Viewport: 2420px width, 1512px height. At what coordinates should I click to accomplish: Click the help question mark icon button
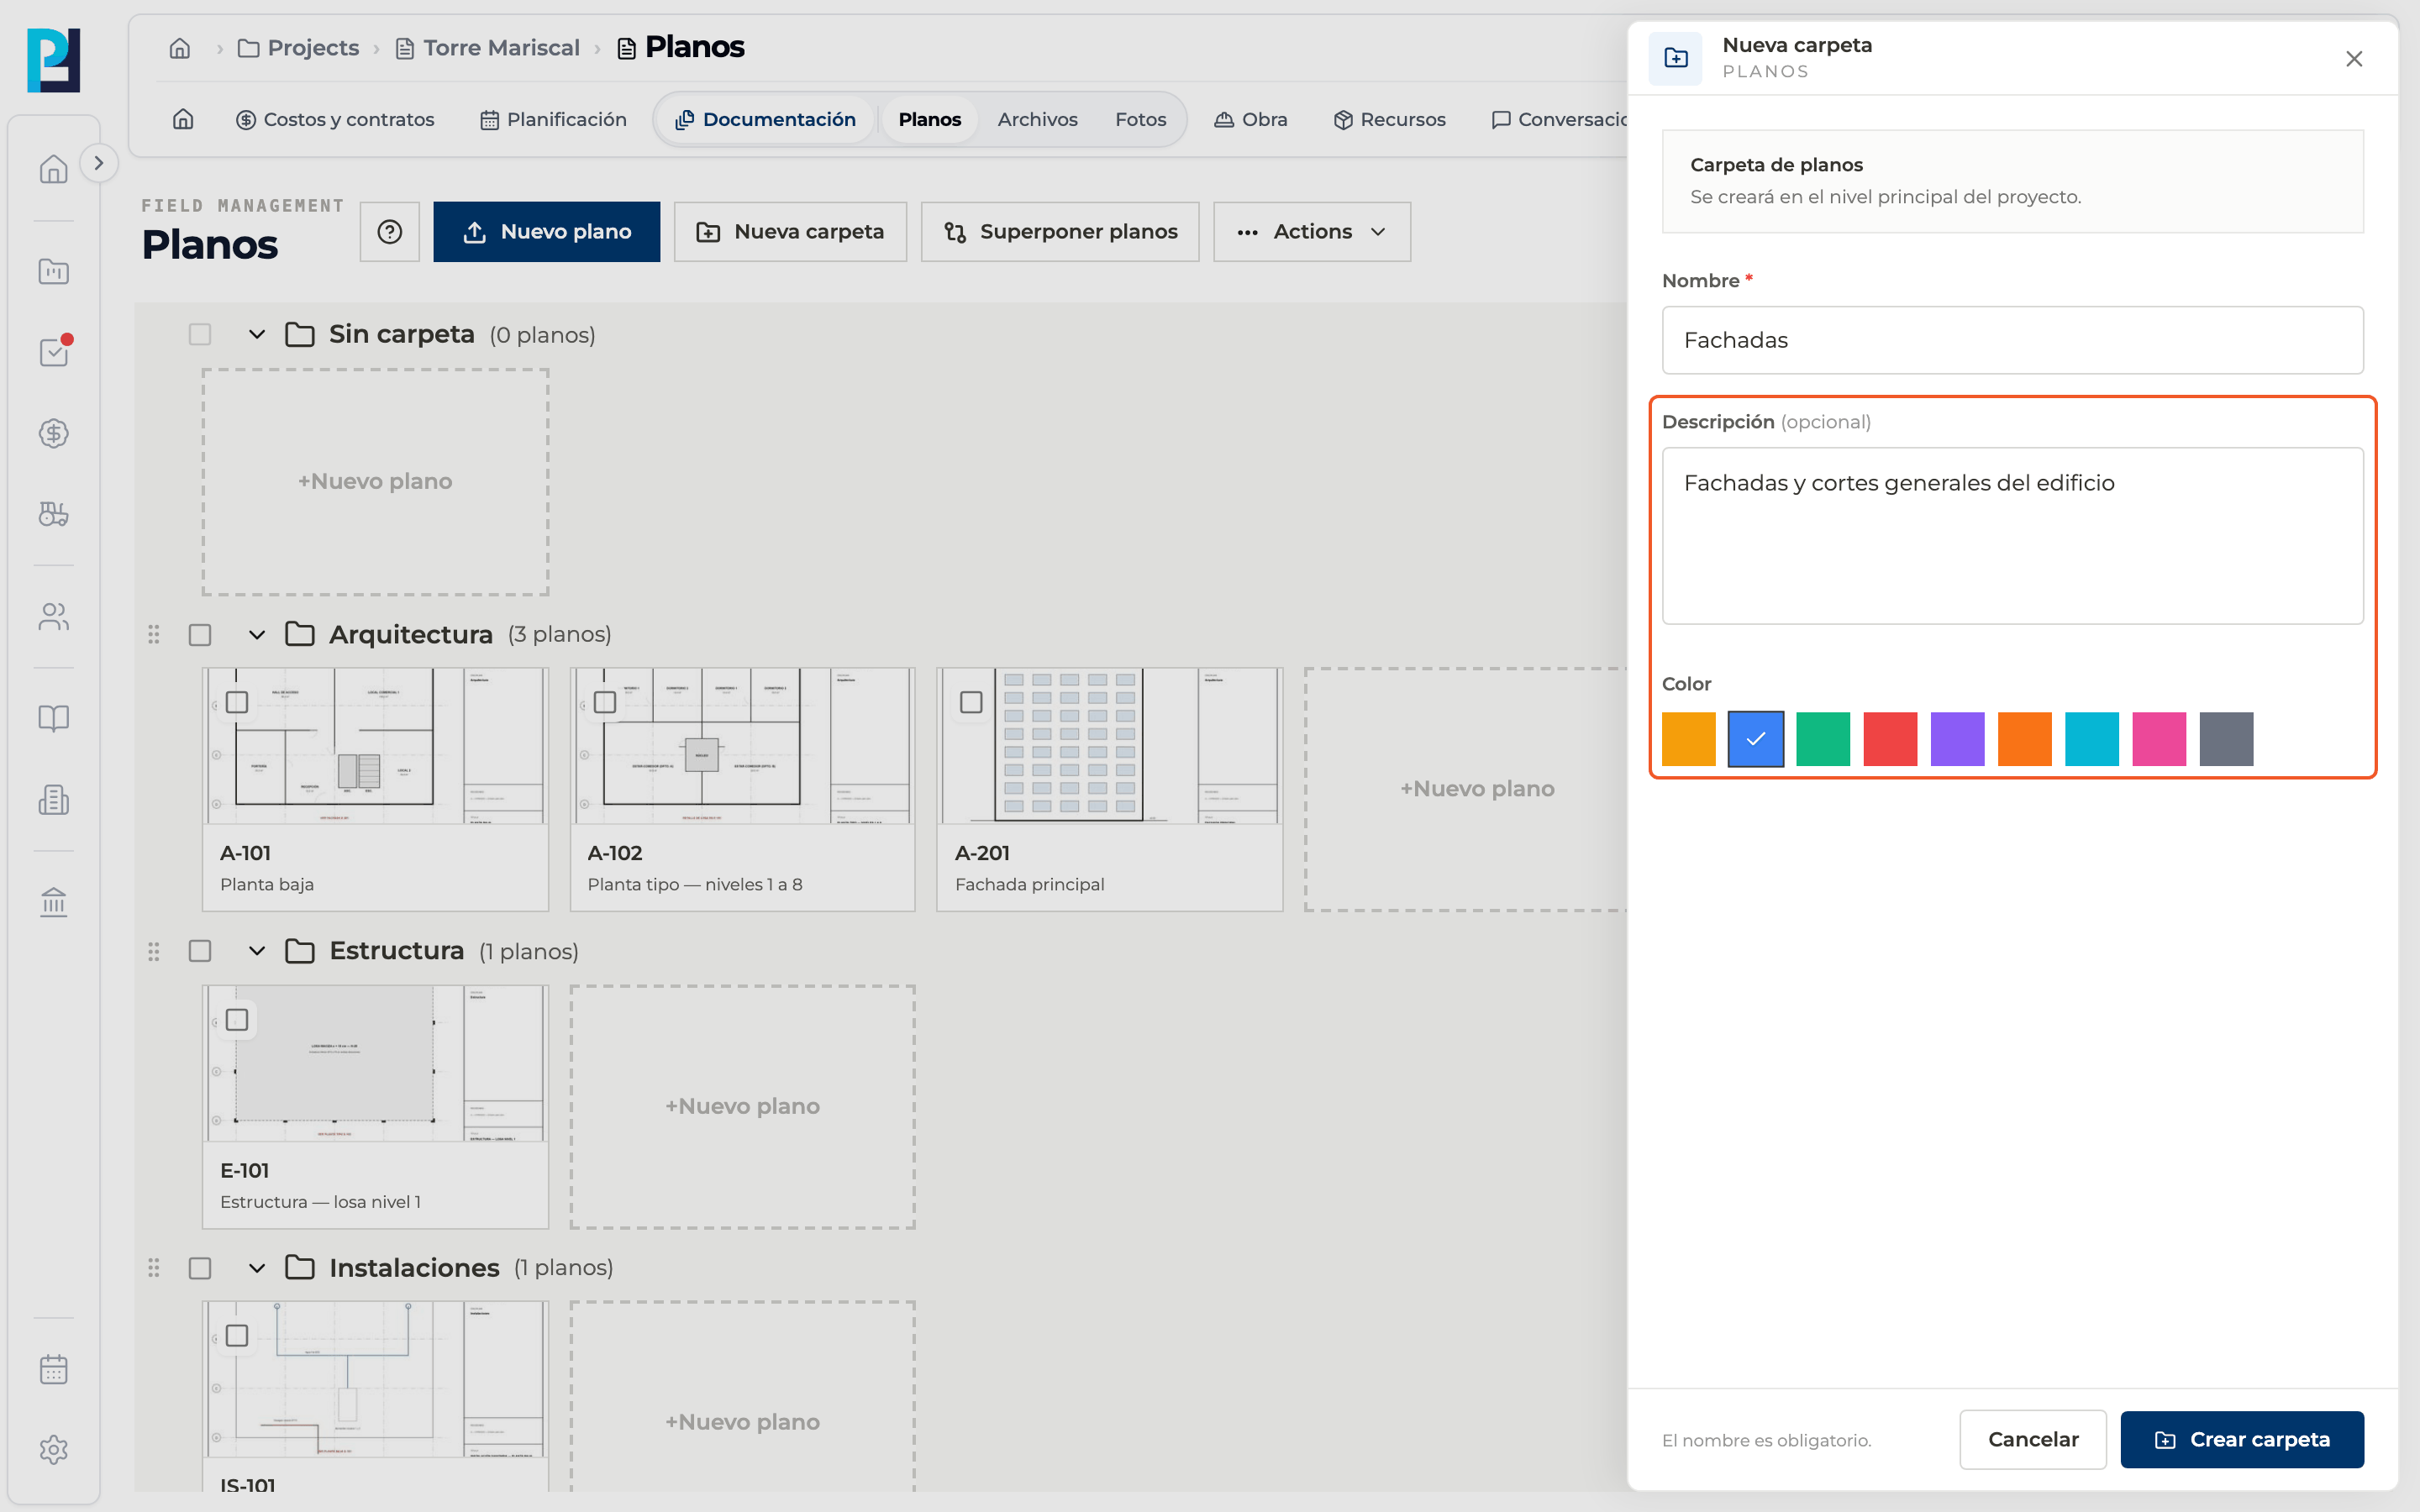390,232
